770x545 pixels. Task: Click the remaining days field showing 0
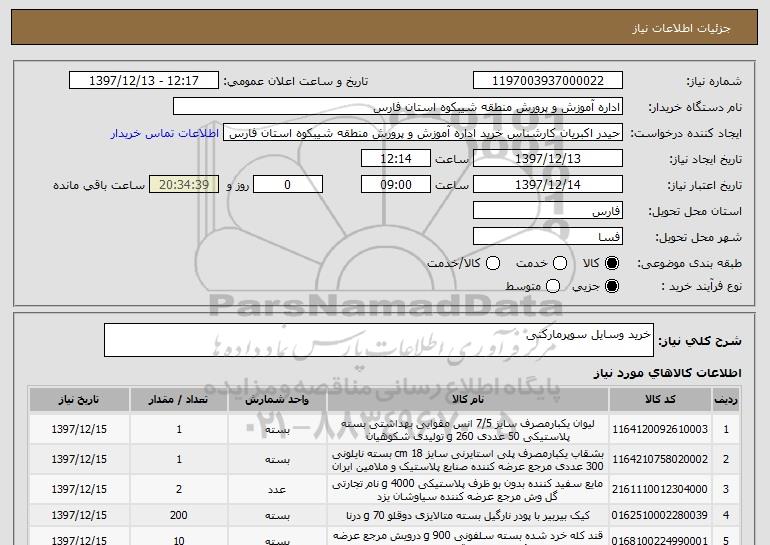(x=288, y=185)
